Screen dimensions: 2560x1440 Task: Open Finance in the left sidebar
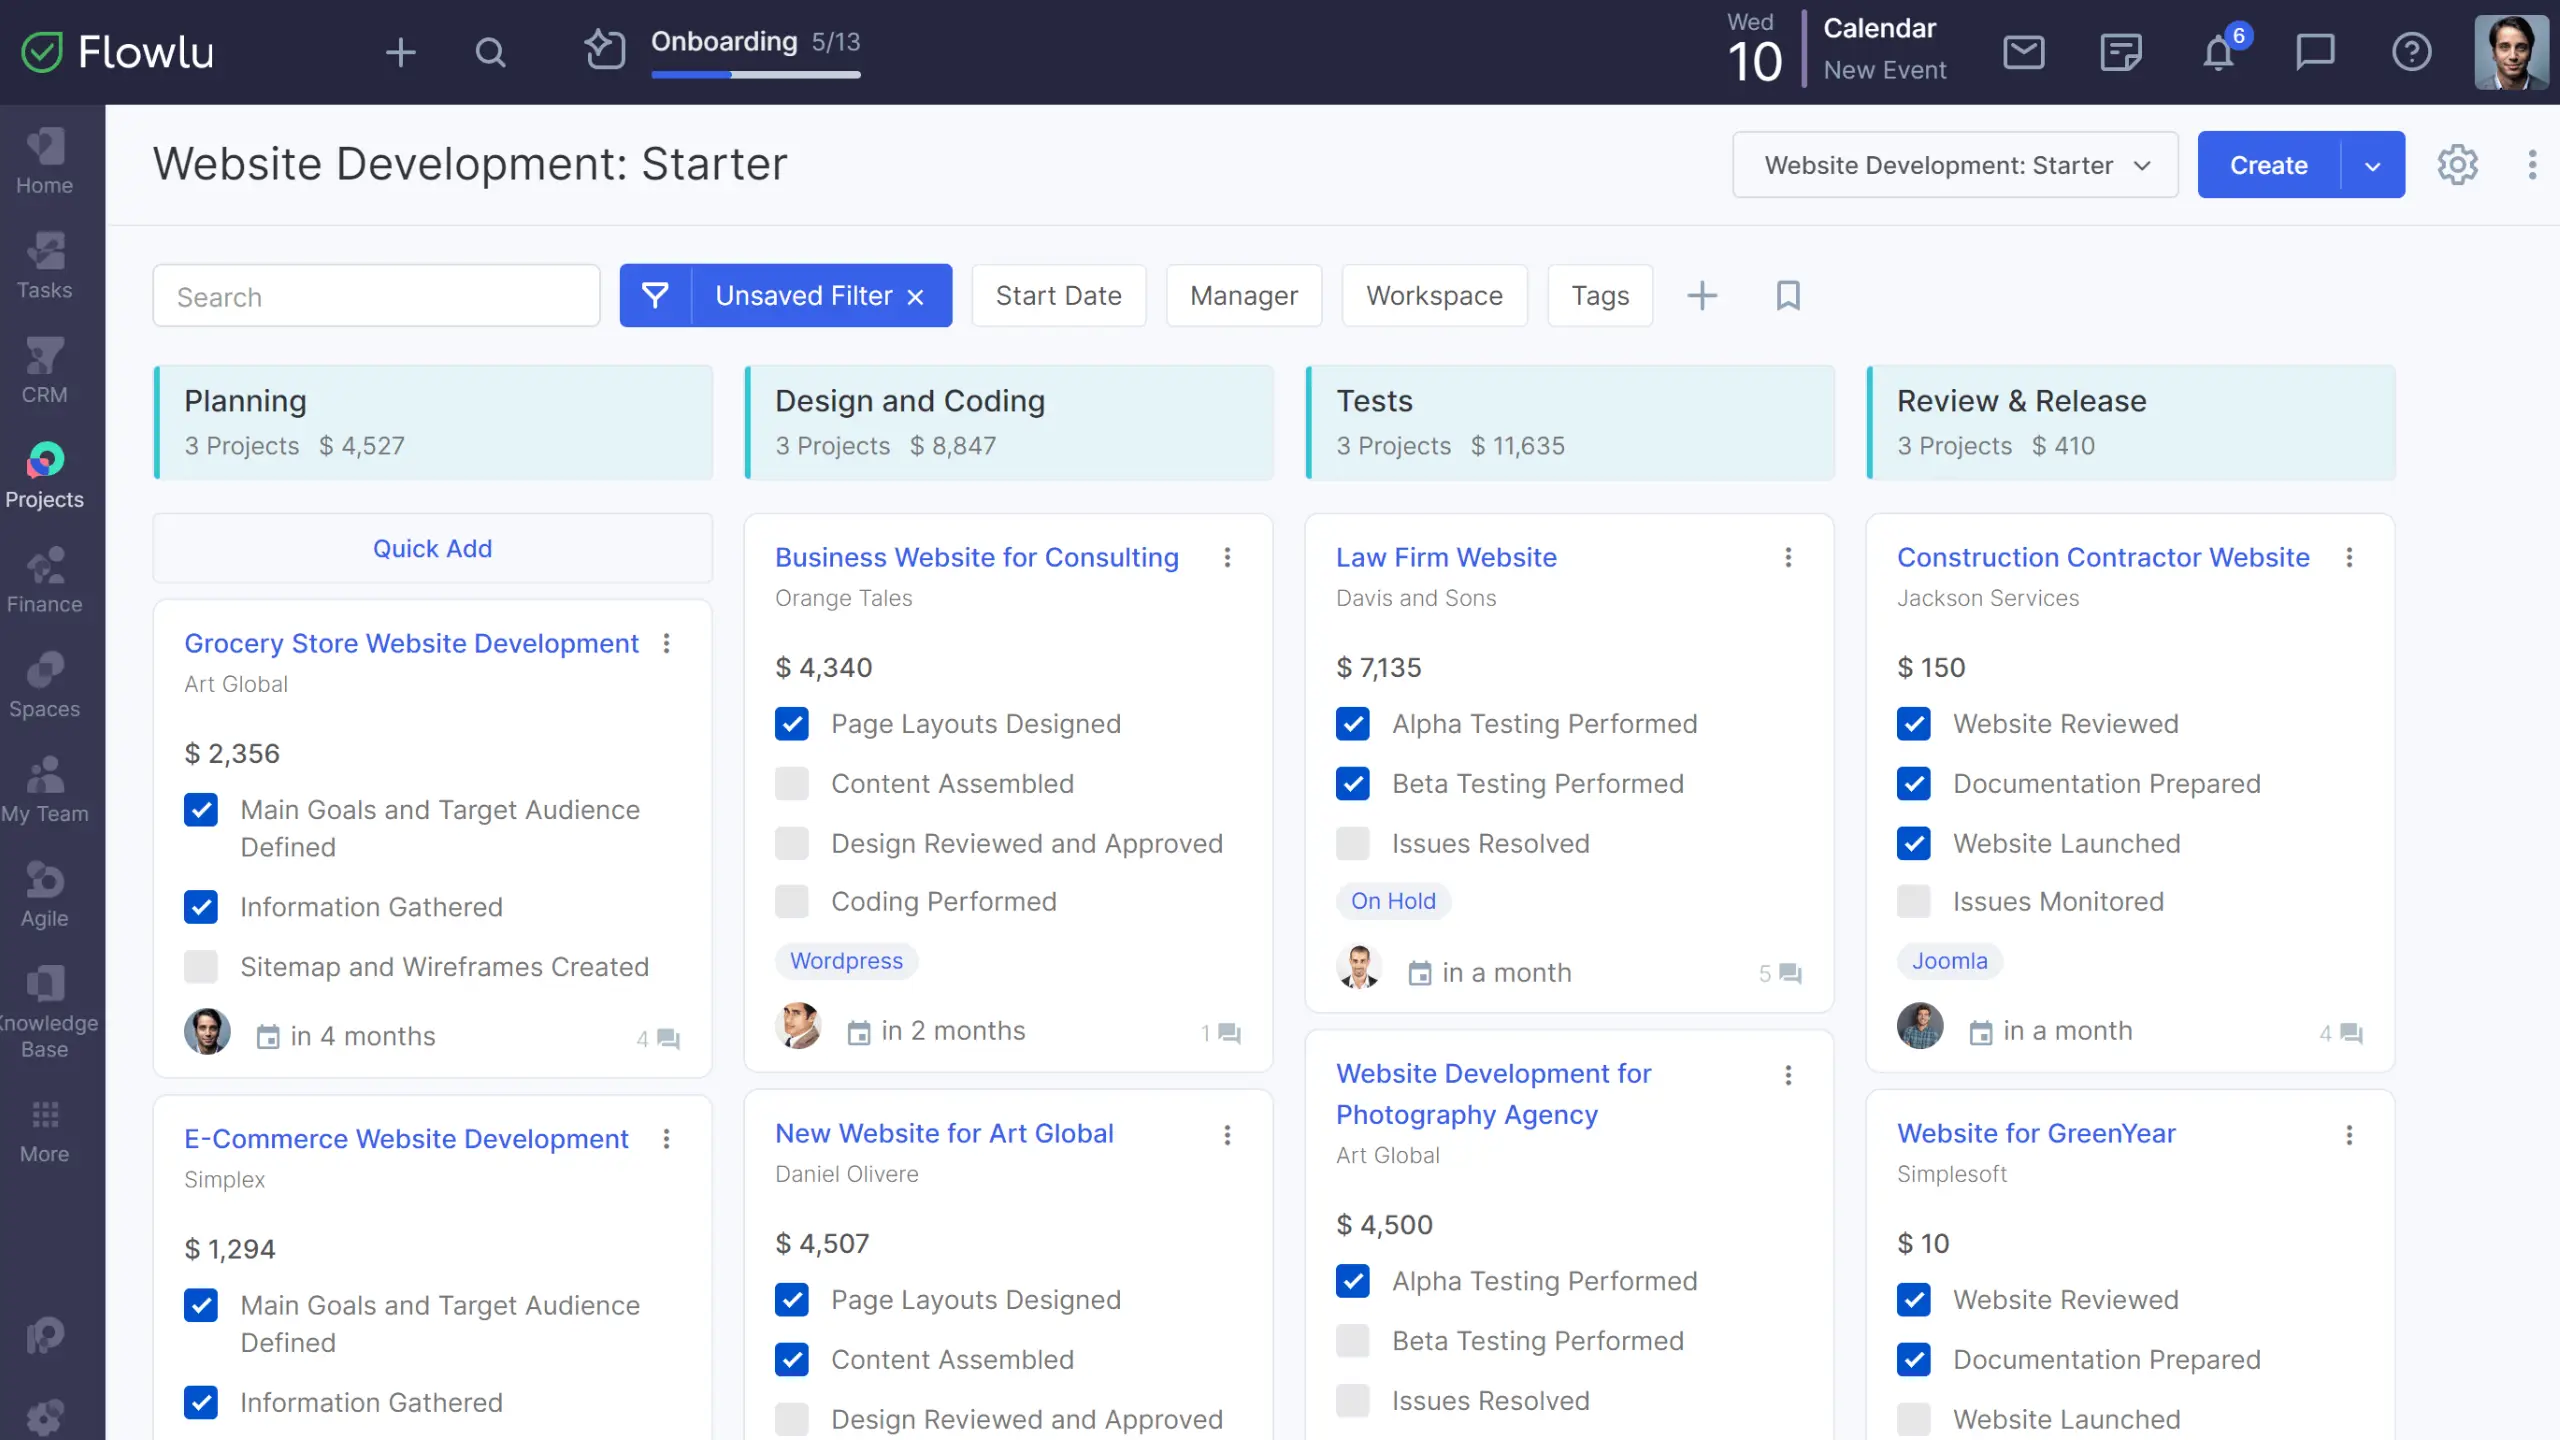pyautogui.click(x=45, y=580)
